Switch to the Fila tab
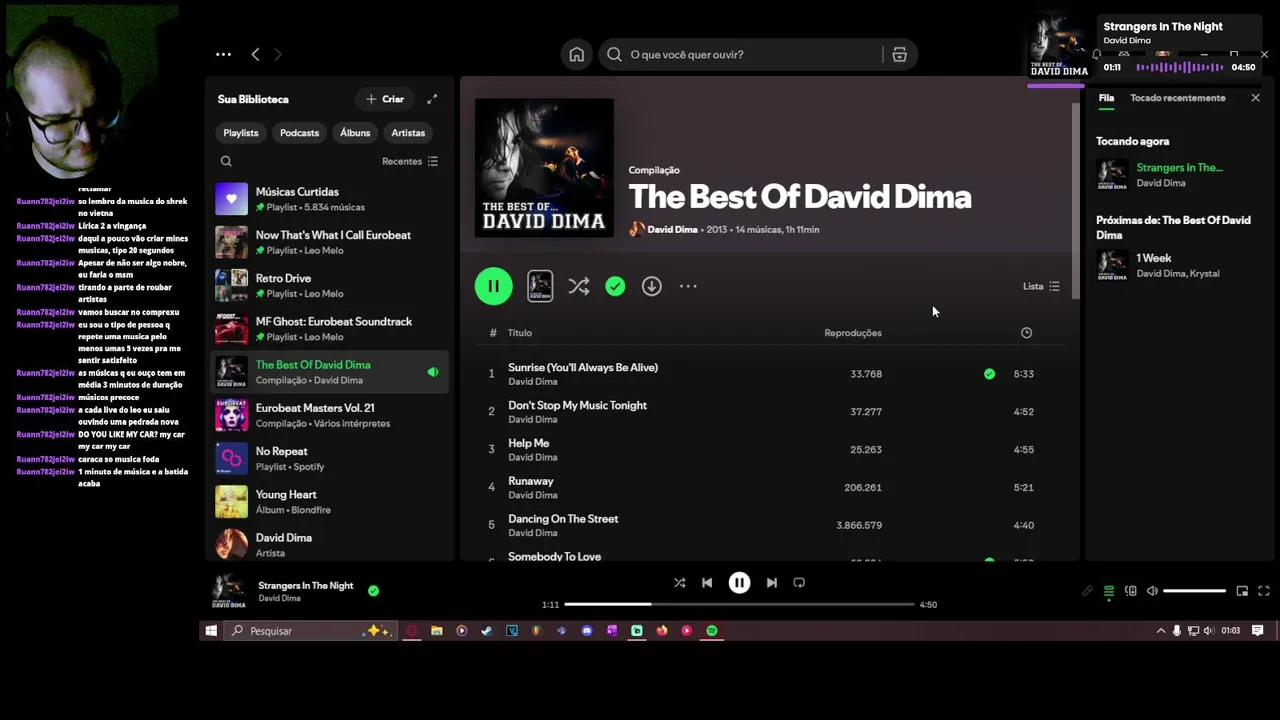This screenshot has width=1280, height=720. click(1106, 98)
